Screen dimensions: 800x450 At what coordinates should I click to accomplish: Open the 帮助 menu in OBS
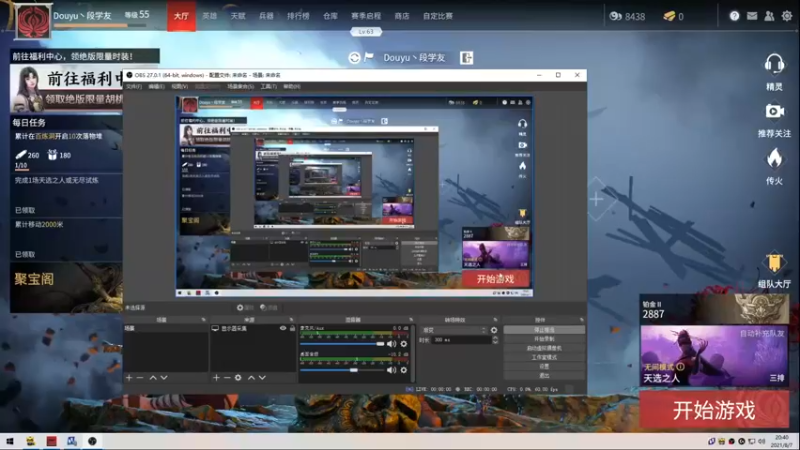tap(291, 87)
